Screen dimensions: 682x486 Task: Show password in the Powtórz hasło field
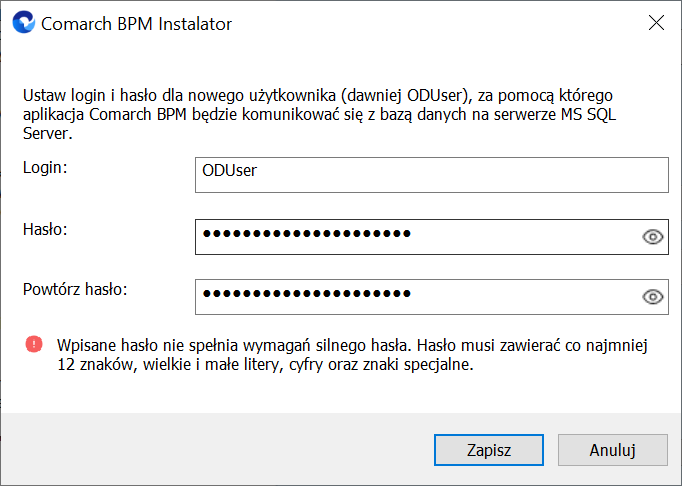[652, 297]
